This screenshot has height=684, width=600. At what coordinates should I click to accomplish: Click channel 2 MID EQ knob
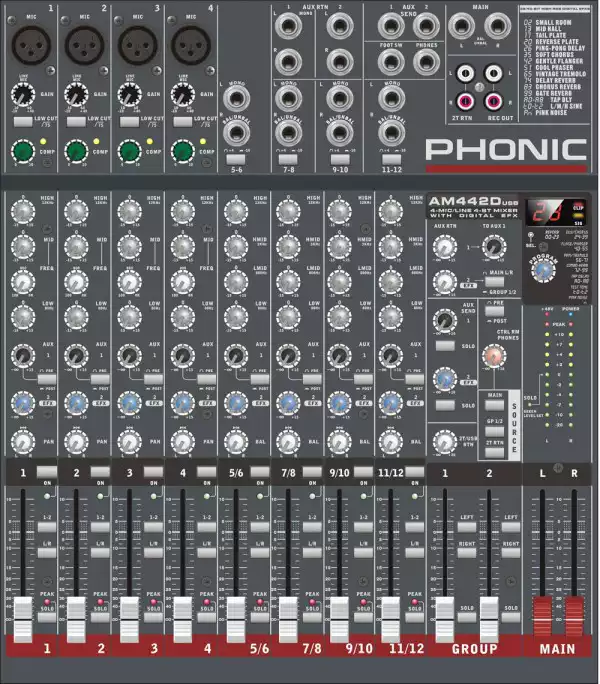76,247
